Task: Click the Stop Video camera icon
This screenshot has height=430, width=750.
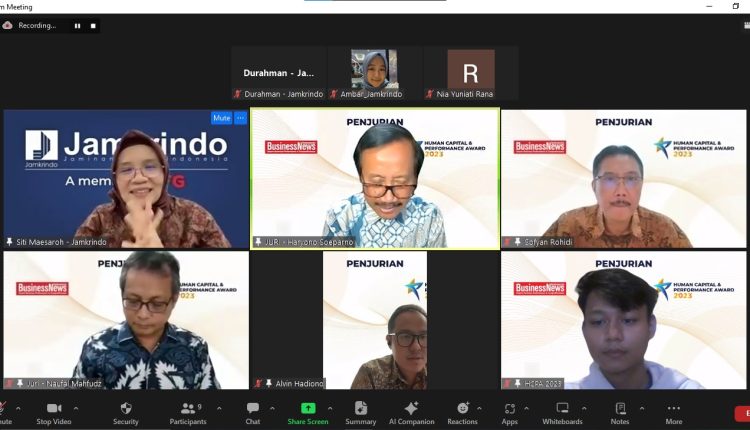Action: click(53, 409)
